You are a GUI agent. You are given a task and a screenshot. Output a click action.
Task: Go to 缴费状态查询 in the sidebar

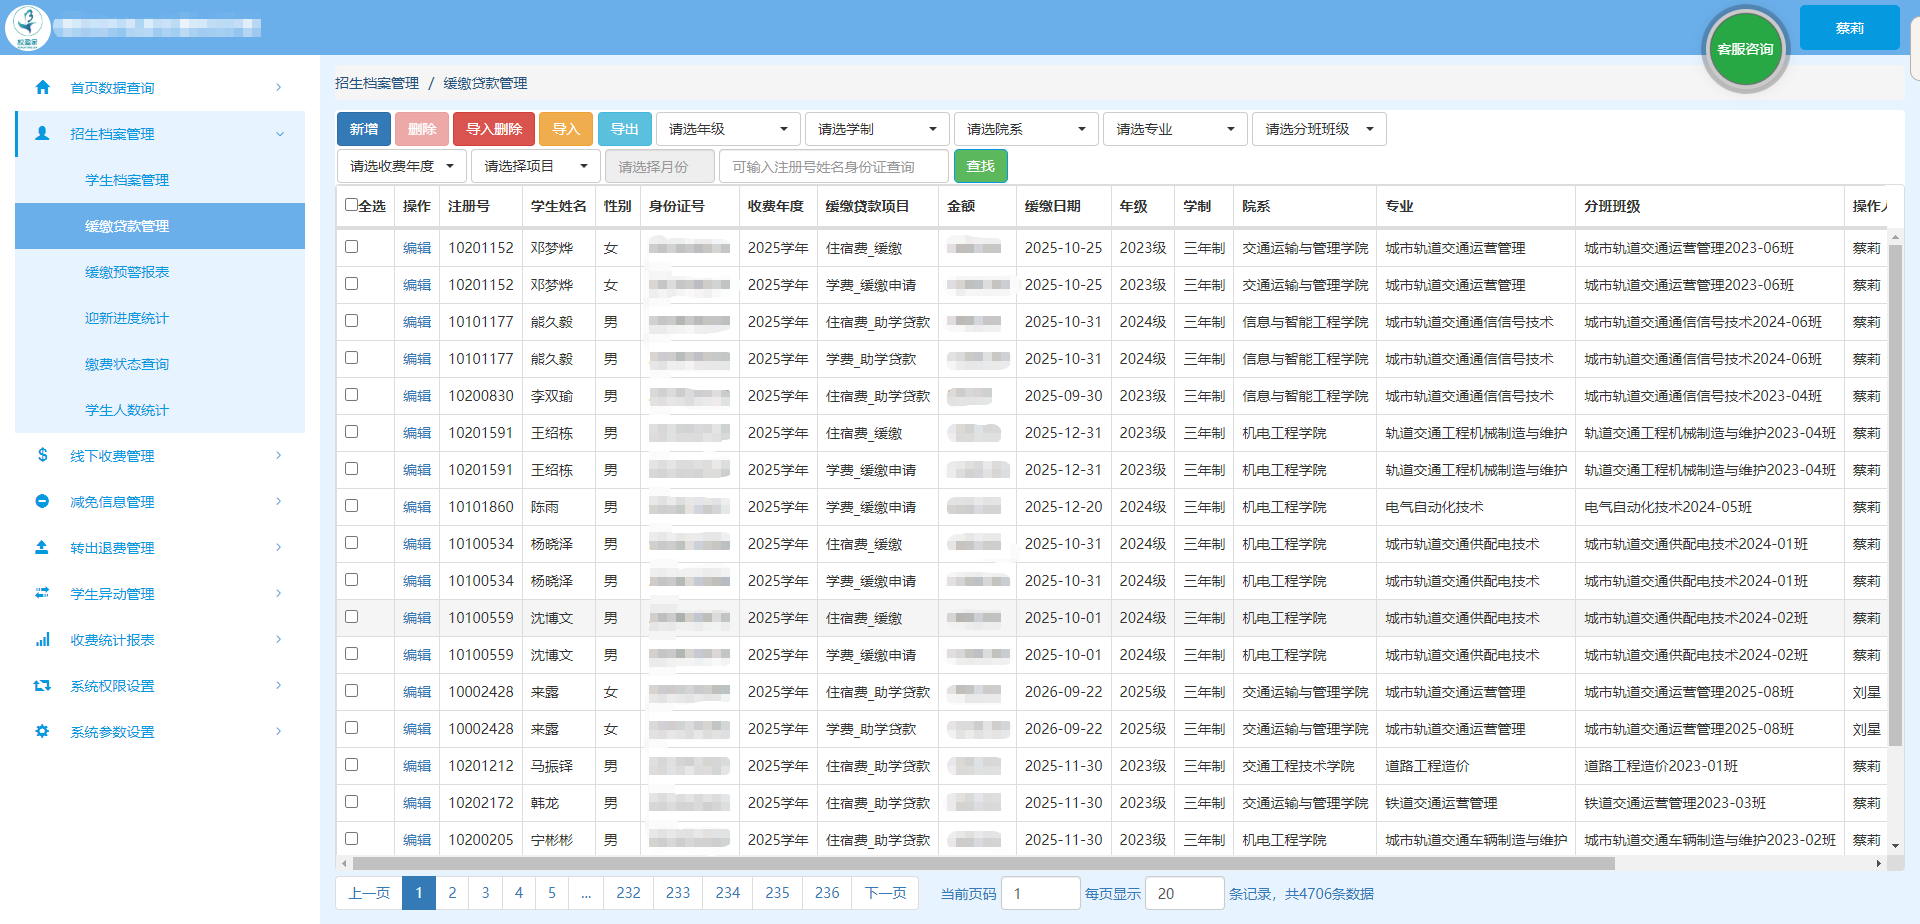click(127, 364)
